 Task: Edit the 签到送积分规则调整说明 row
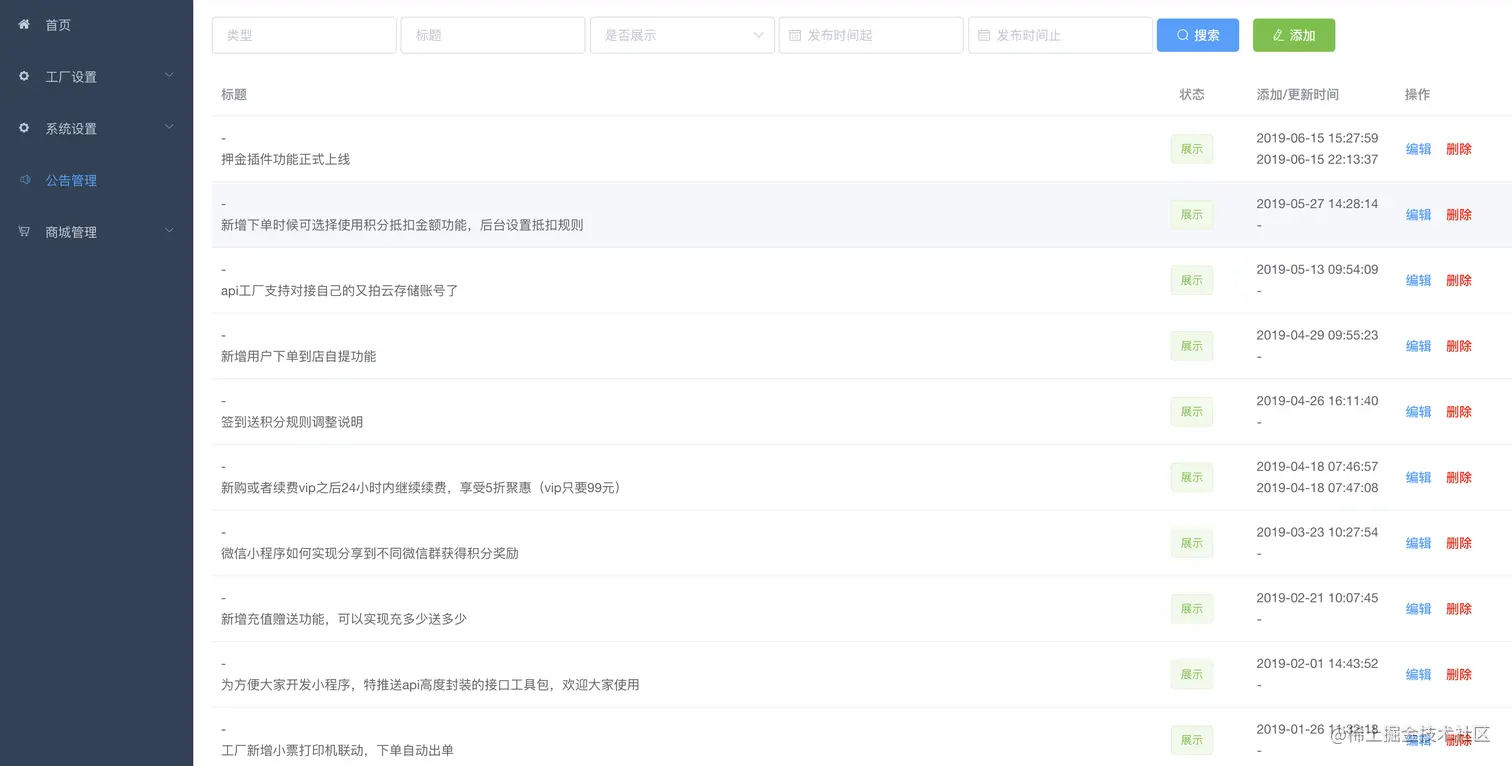click(x=1419, y=412)
